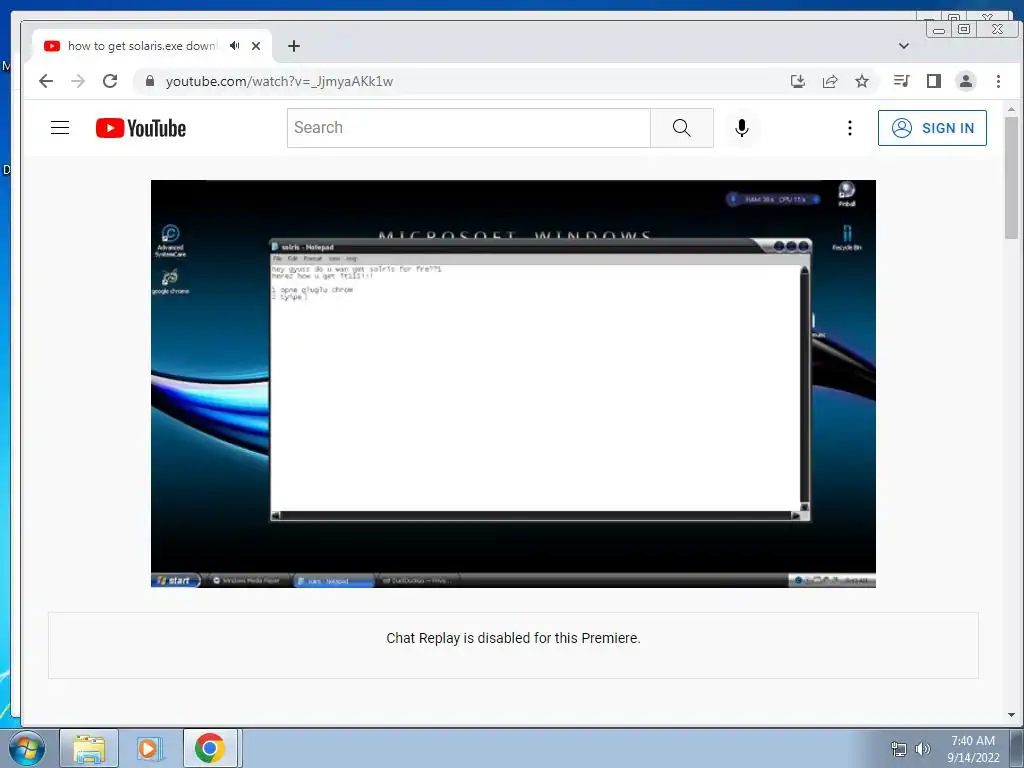This screenshot has width=1024, height=768.
Task: Click the video player area
Action: [x=513, y=383]
